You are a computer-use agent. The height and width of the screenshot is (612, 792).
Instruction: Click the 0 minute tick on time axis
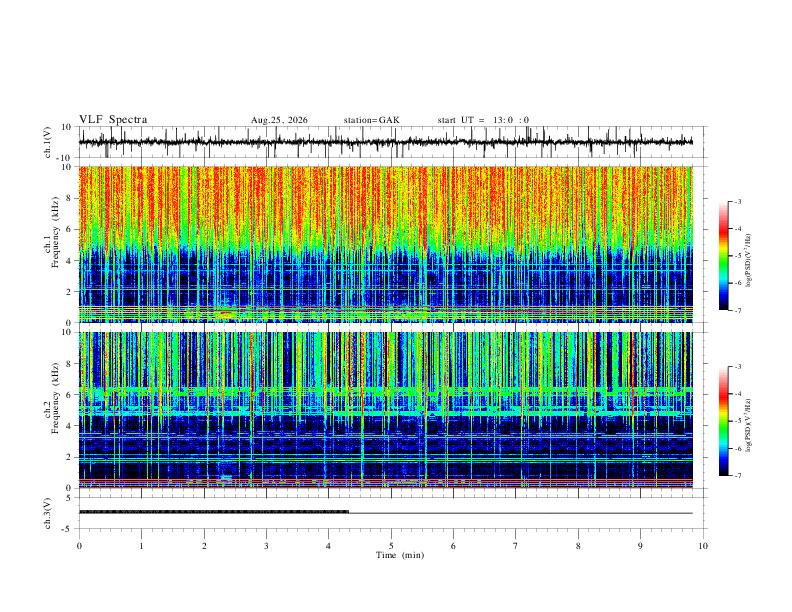pyautogui.click(x=79, y=546)
